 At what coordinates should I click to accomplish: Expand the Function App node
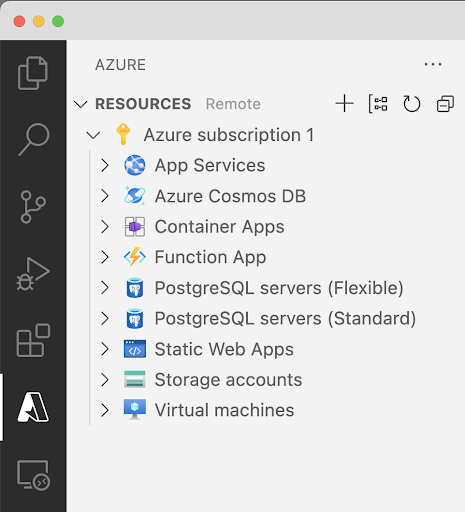(x=105, y=257)
